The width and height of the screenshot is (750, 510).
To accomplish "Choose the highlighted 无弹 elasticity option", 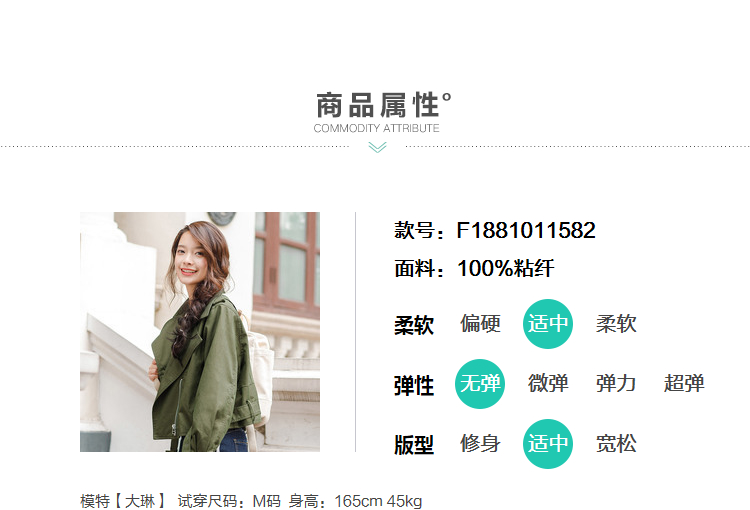I will [x=480, y=384].
